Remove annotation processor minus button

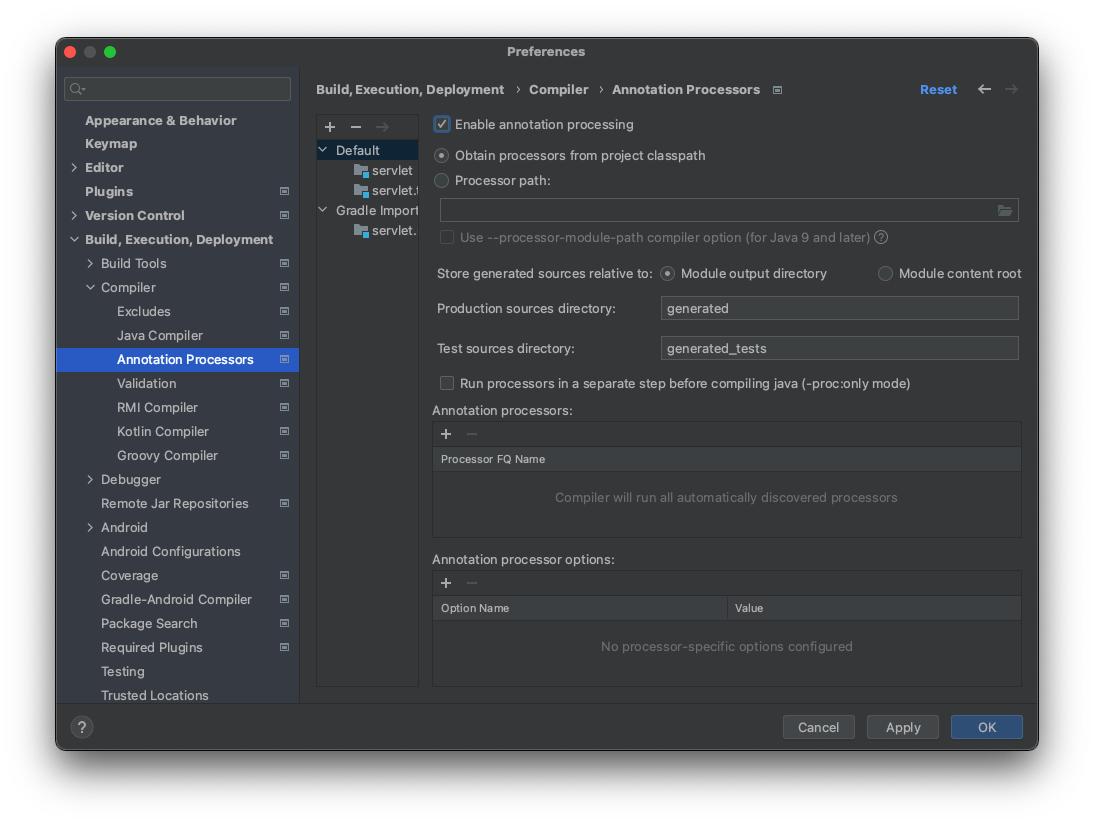coord(472,434)
